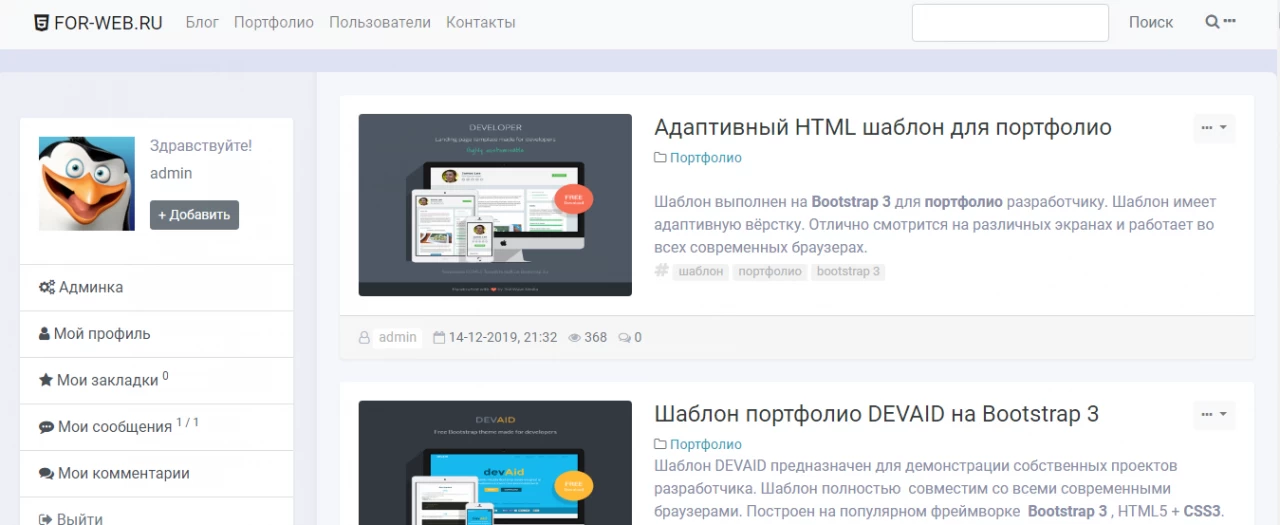Click the FOR-WEB.RU HTML5 shield logo icon
The height and width of the screenshot is (525, 1280).
tap(41, 22)
